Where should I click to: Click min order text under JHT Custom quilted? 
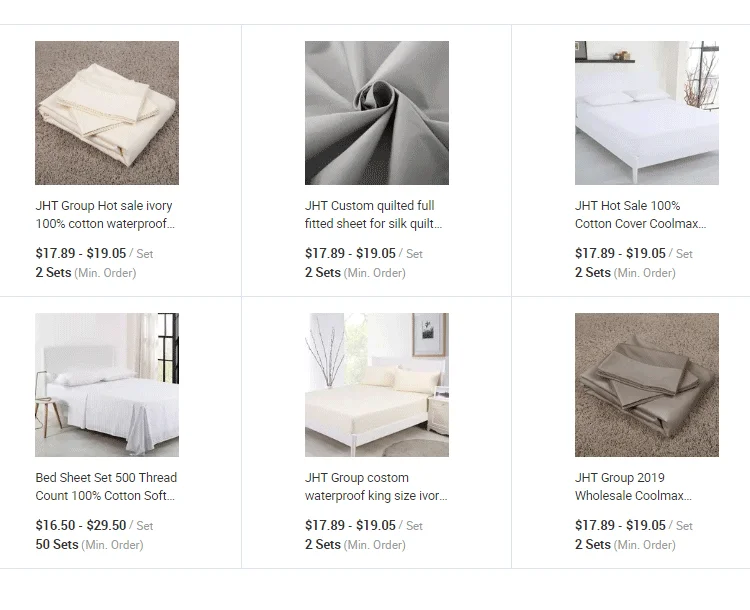pos(355,273)
